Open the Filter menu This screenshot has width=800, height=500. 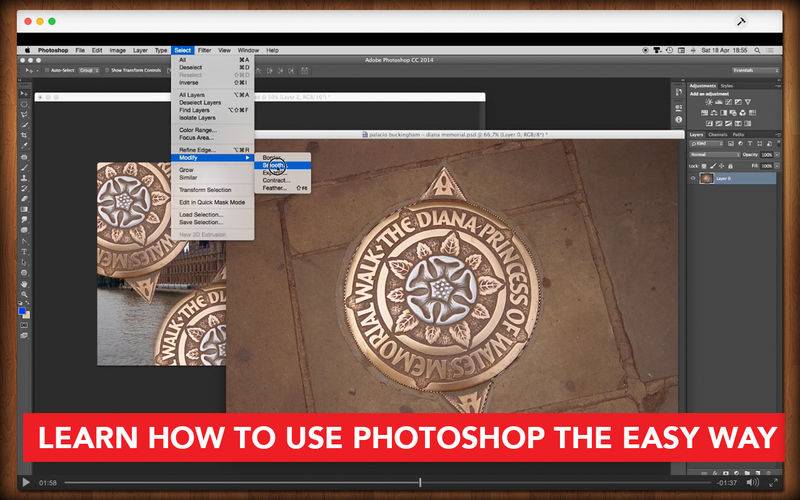(x=204, y=49)
